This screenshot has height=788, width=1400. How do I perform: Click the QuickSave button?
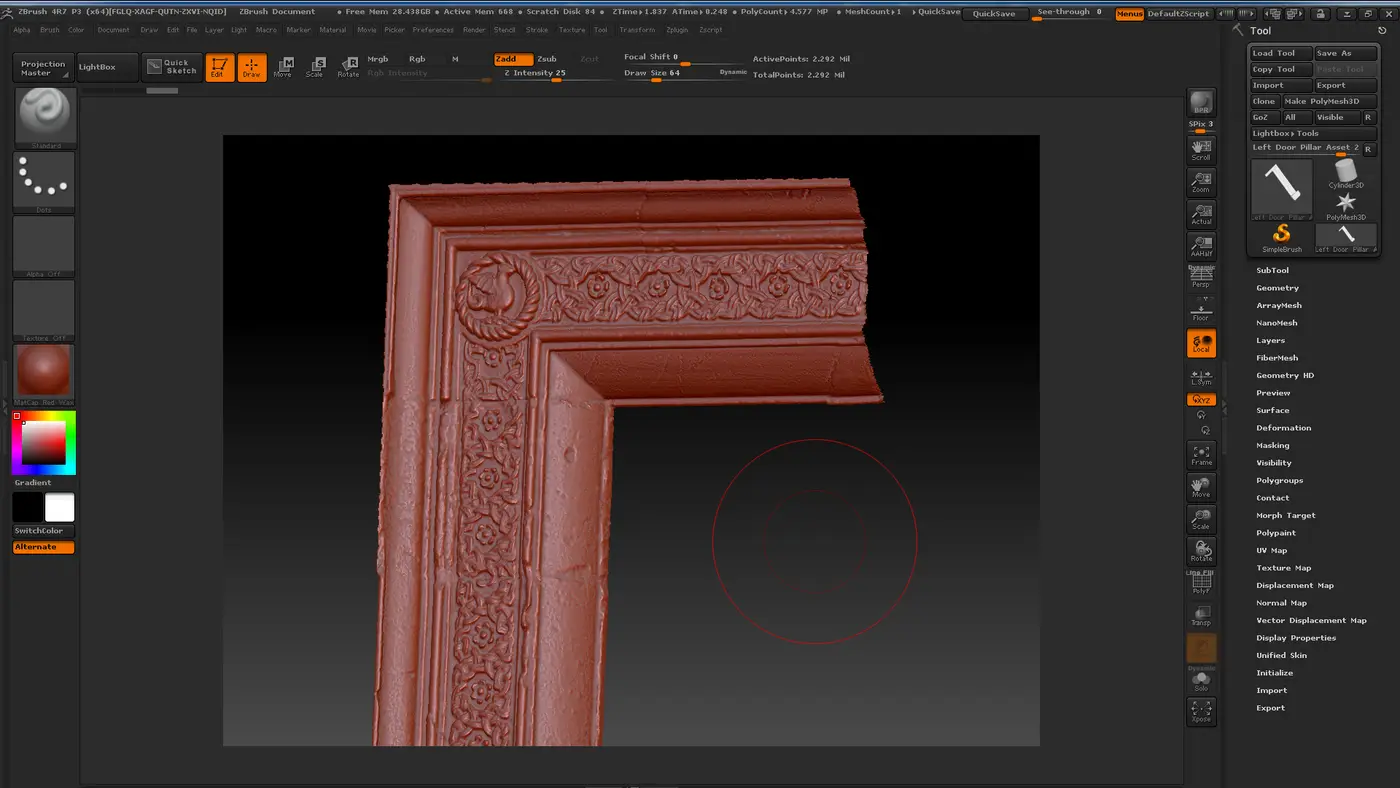point(994,14)
